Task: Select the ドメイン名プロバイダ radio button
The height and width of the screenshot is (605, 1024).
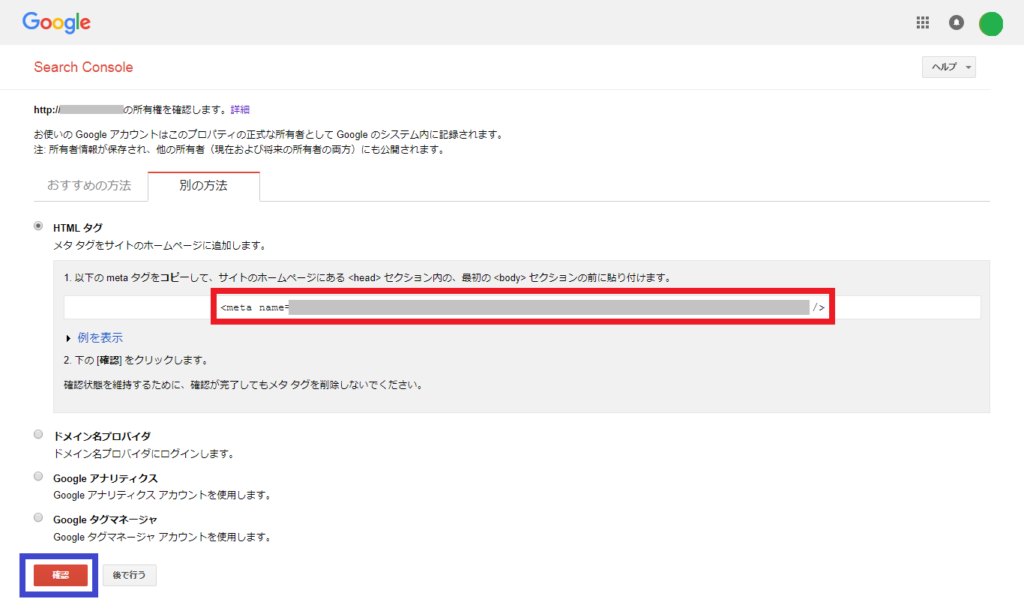Action: click(39, 434)
